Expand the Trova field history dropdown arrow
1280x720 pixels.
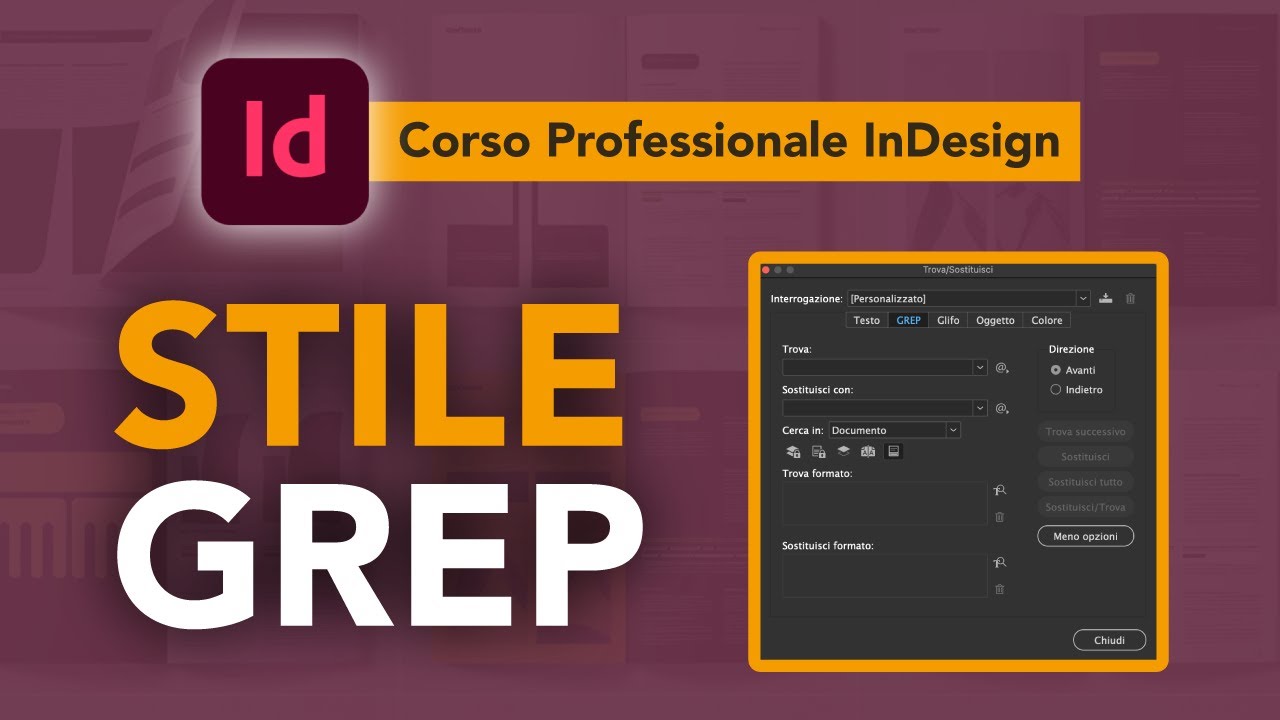(x=980, y=368)
